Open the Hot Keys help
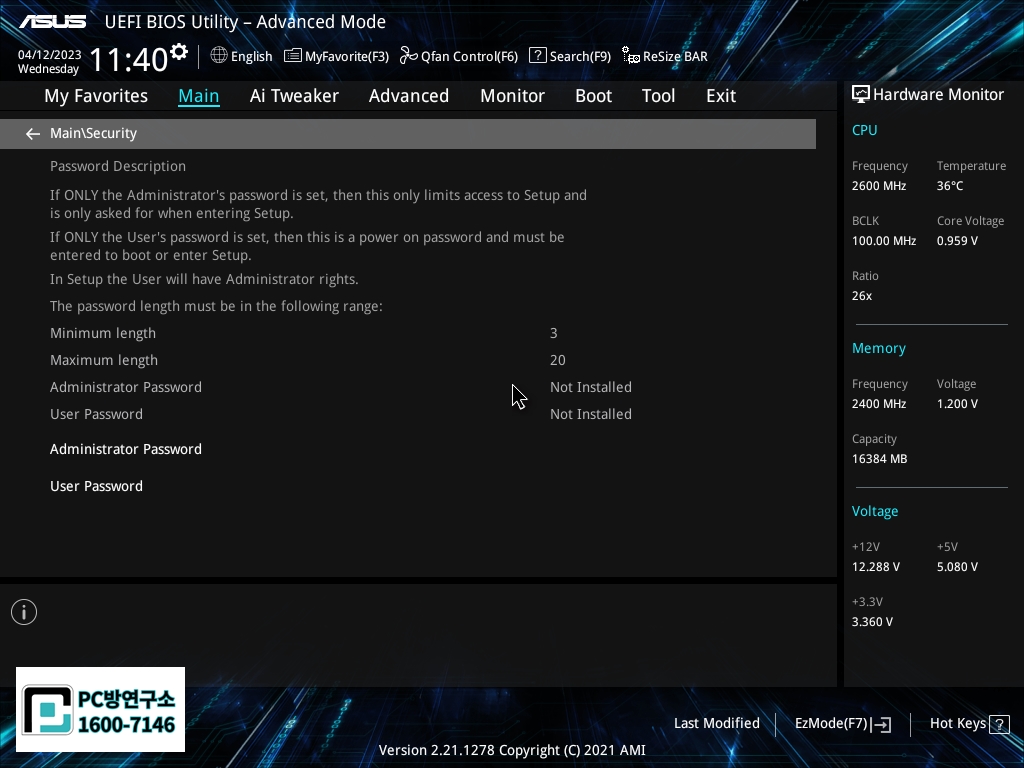 pos(957,724)
